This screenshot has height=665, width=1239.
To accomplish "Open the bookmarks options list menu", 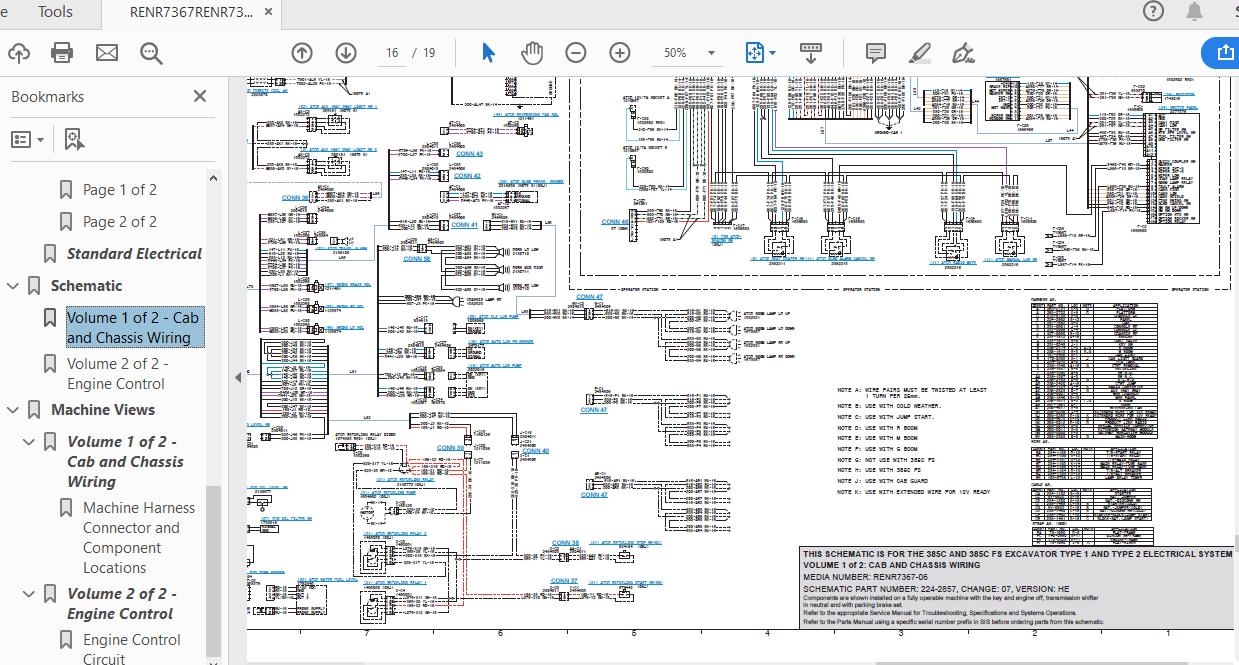I will 27,140.
